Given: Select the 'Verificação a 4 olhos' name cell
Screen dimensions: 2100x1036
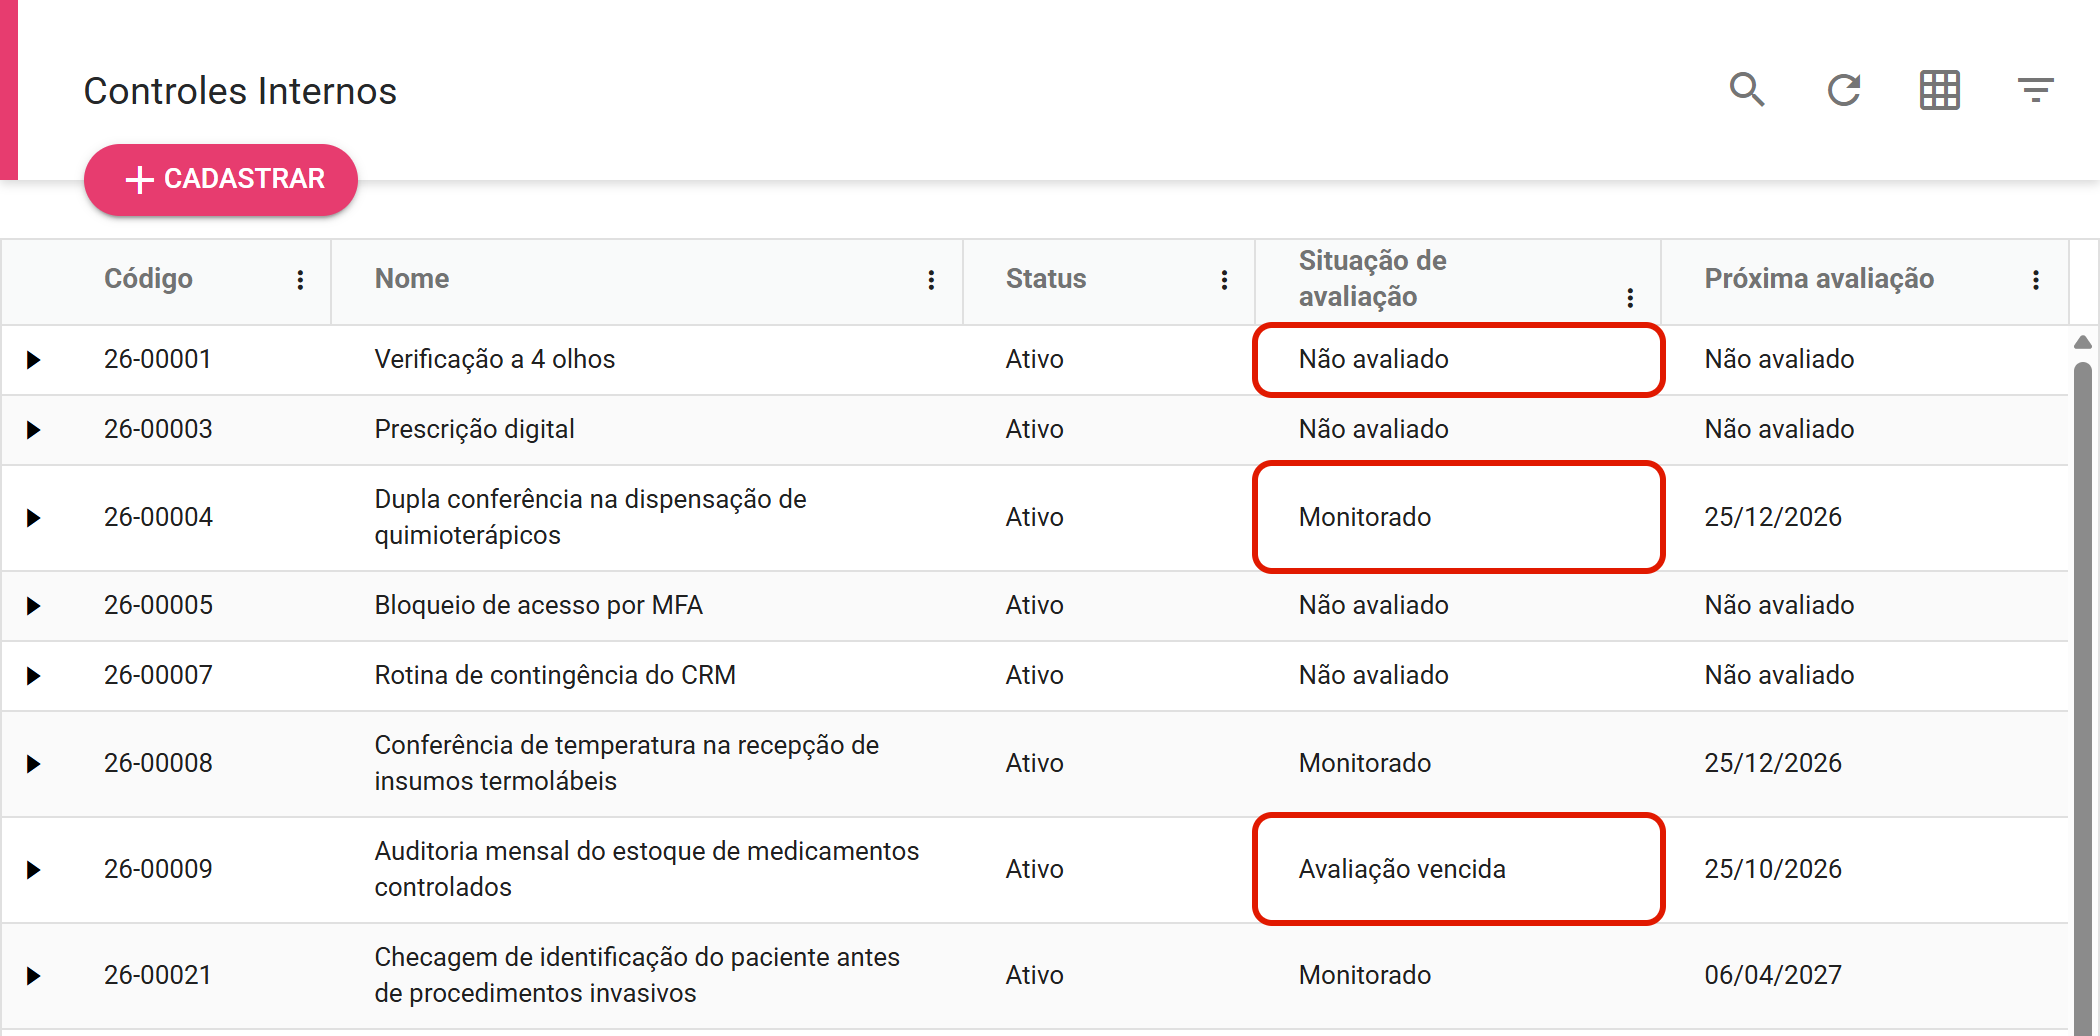Looking at the screenshot, I should coord(495,359).
